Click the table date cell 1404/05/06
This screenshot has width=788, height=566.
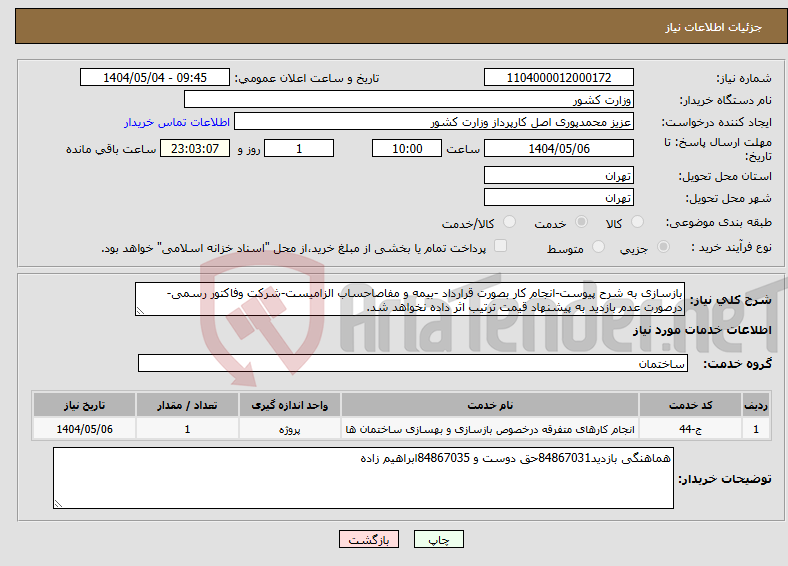84,429
